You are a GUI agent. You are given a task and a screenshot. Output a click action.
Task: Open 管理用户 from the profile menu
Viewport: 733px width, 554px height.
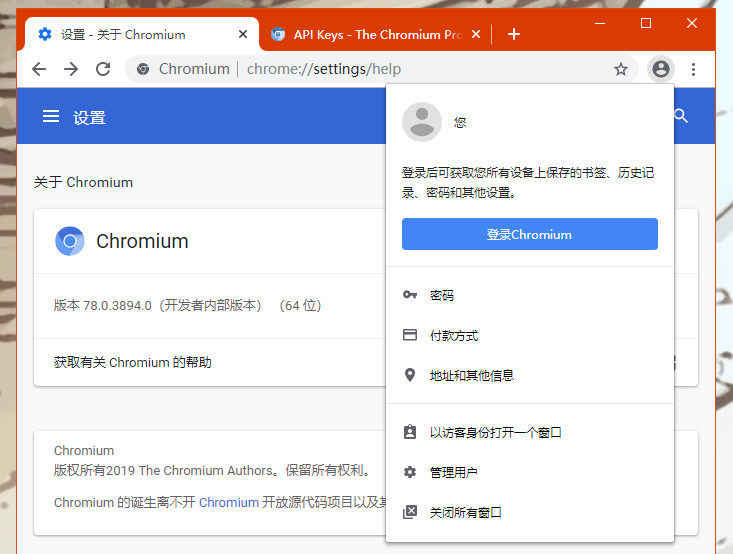point(454,472)
